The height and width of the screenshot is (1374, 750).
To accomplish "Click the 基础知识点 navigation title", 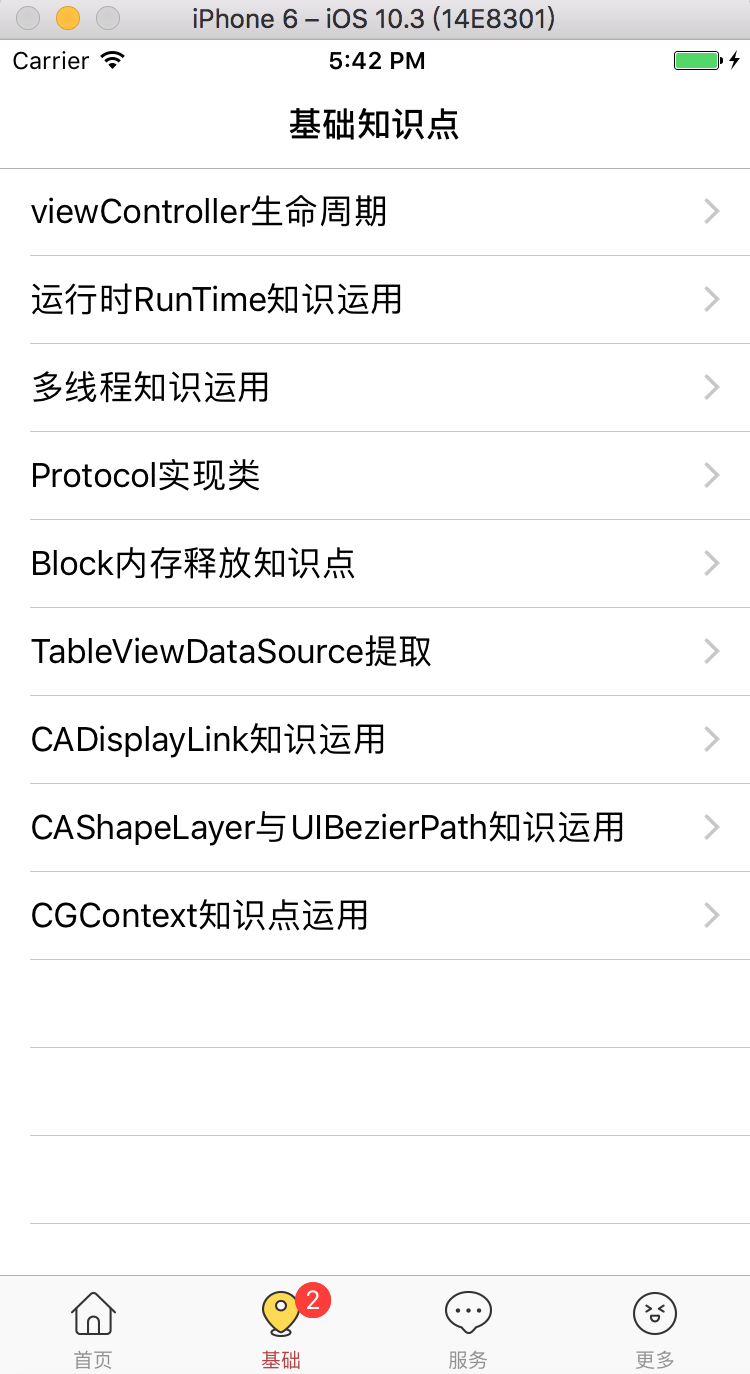I will click(x=374, y=125).
